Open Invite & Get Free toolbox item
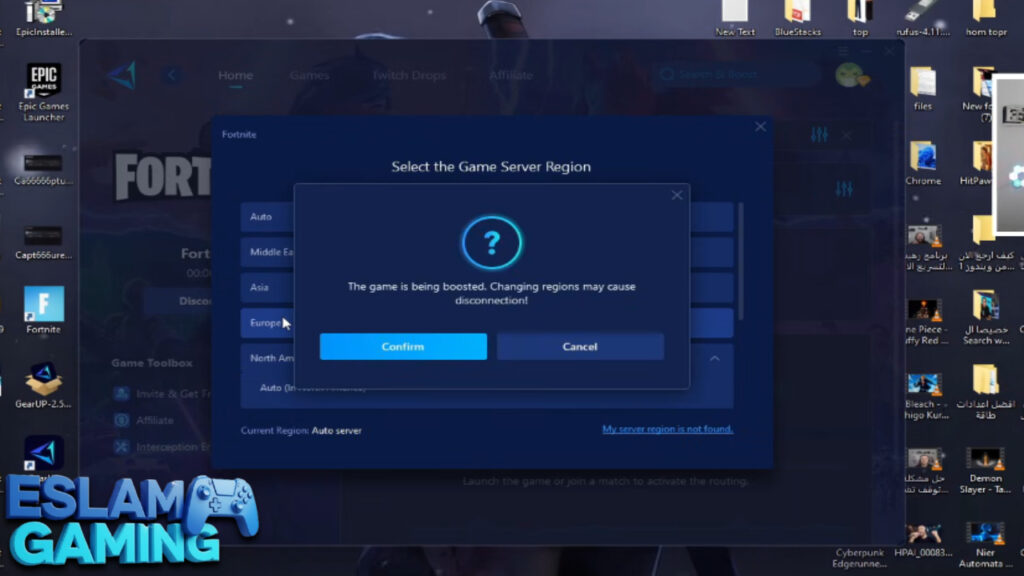The width and height of the screenshot is (1024, 576). coord(162,394)
